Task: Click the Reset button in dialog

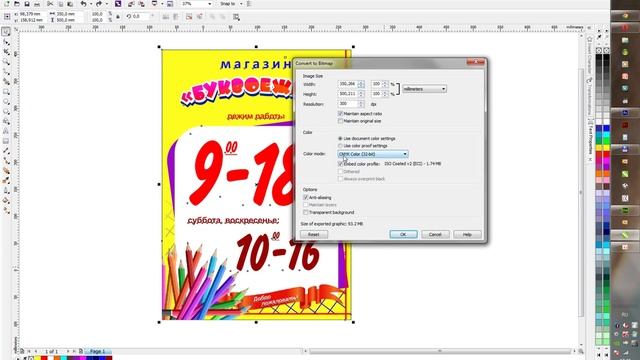Action: (313, 235)
